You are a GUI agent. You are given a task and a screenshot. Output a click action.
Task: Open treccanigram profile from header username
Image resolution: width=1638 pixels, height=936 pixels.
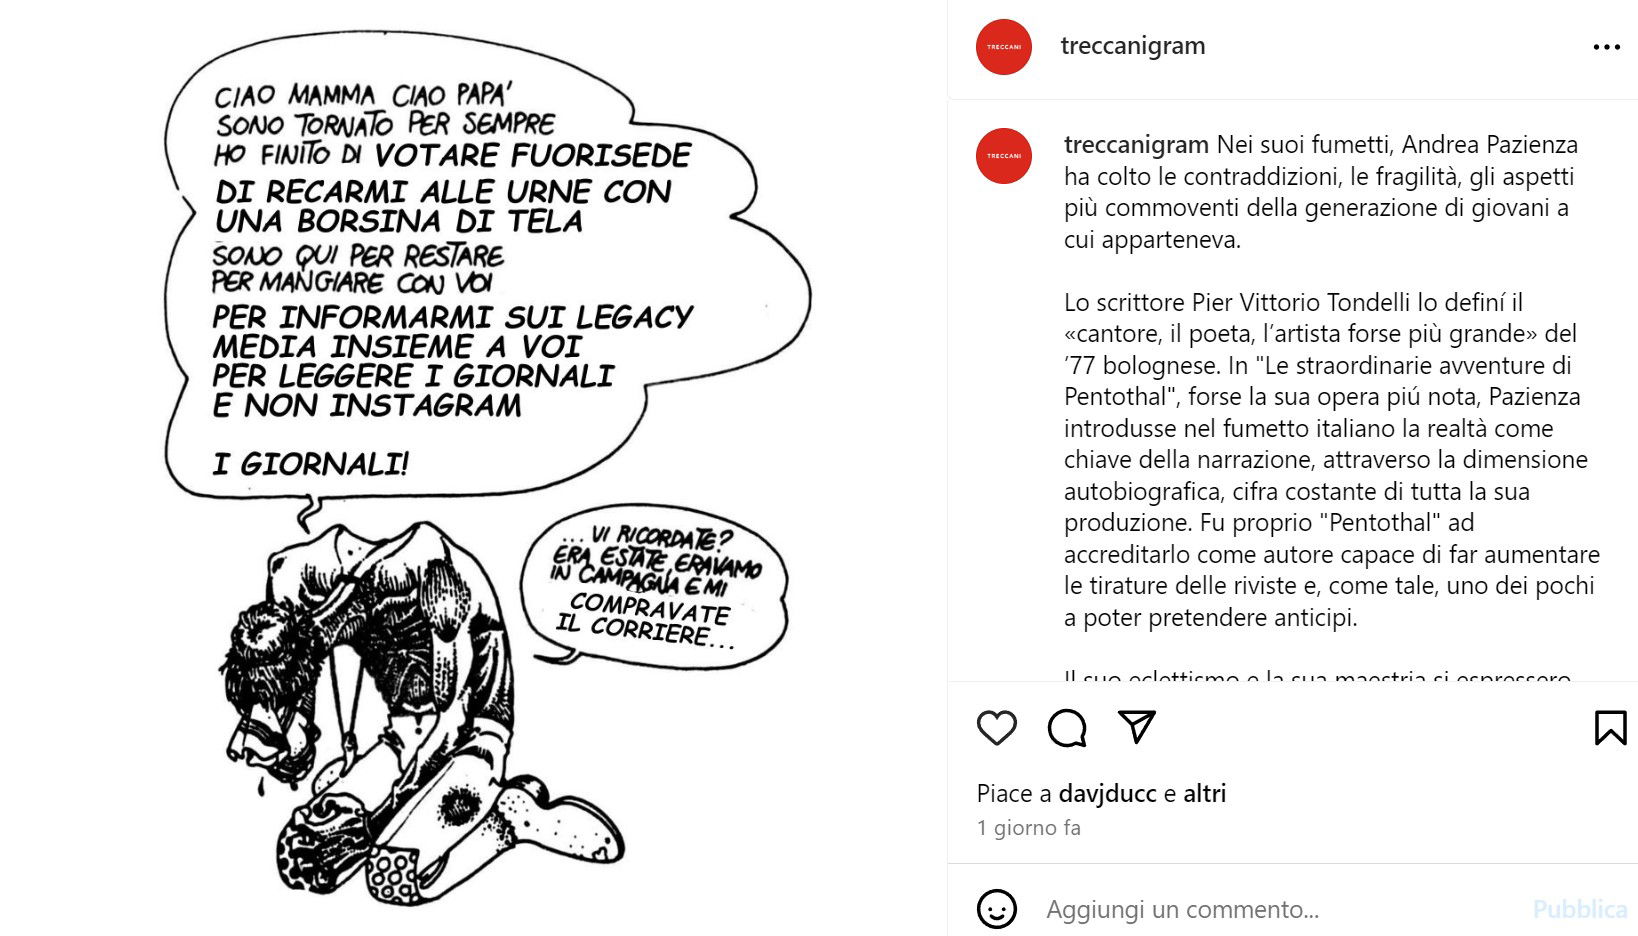pos(1133,46)
